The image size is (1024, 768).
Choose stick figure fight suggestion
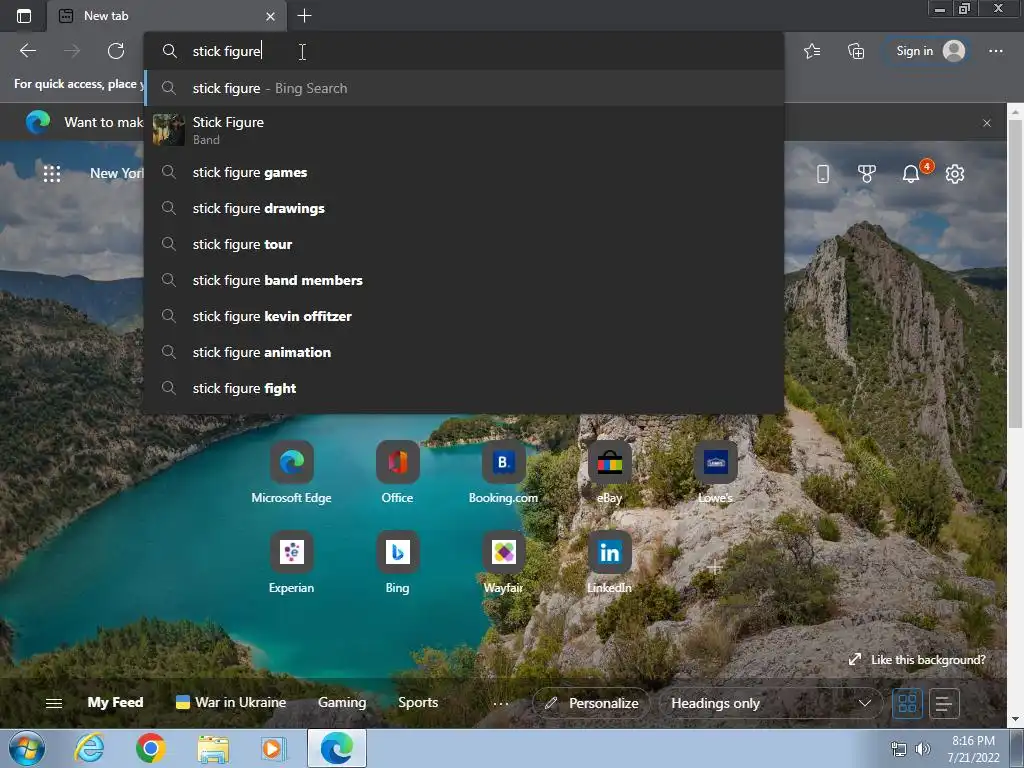pyautogui.click(x=464, y=388)
